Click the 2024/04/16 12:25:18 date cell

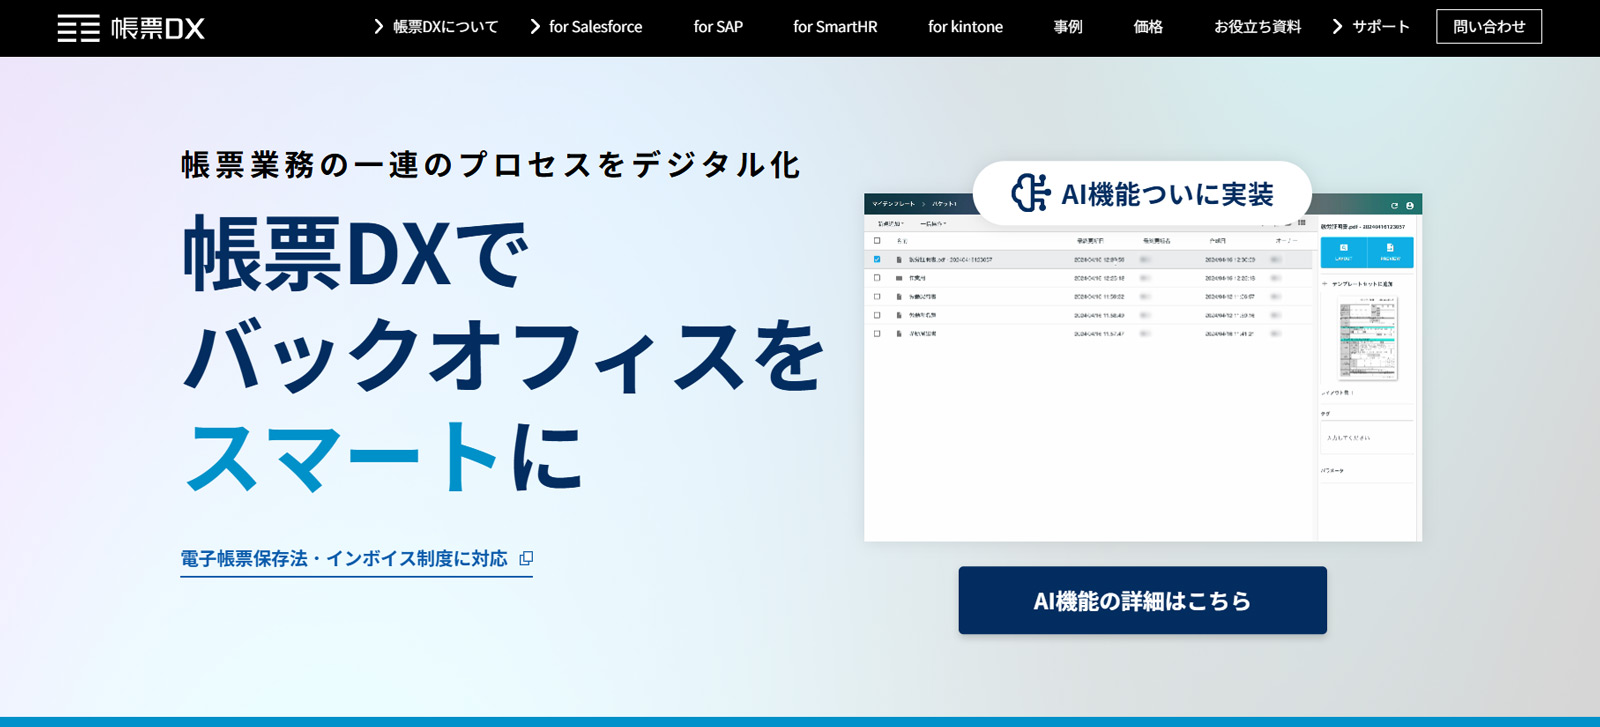(1099, 278)
